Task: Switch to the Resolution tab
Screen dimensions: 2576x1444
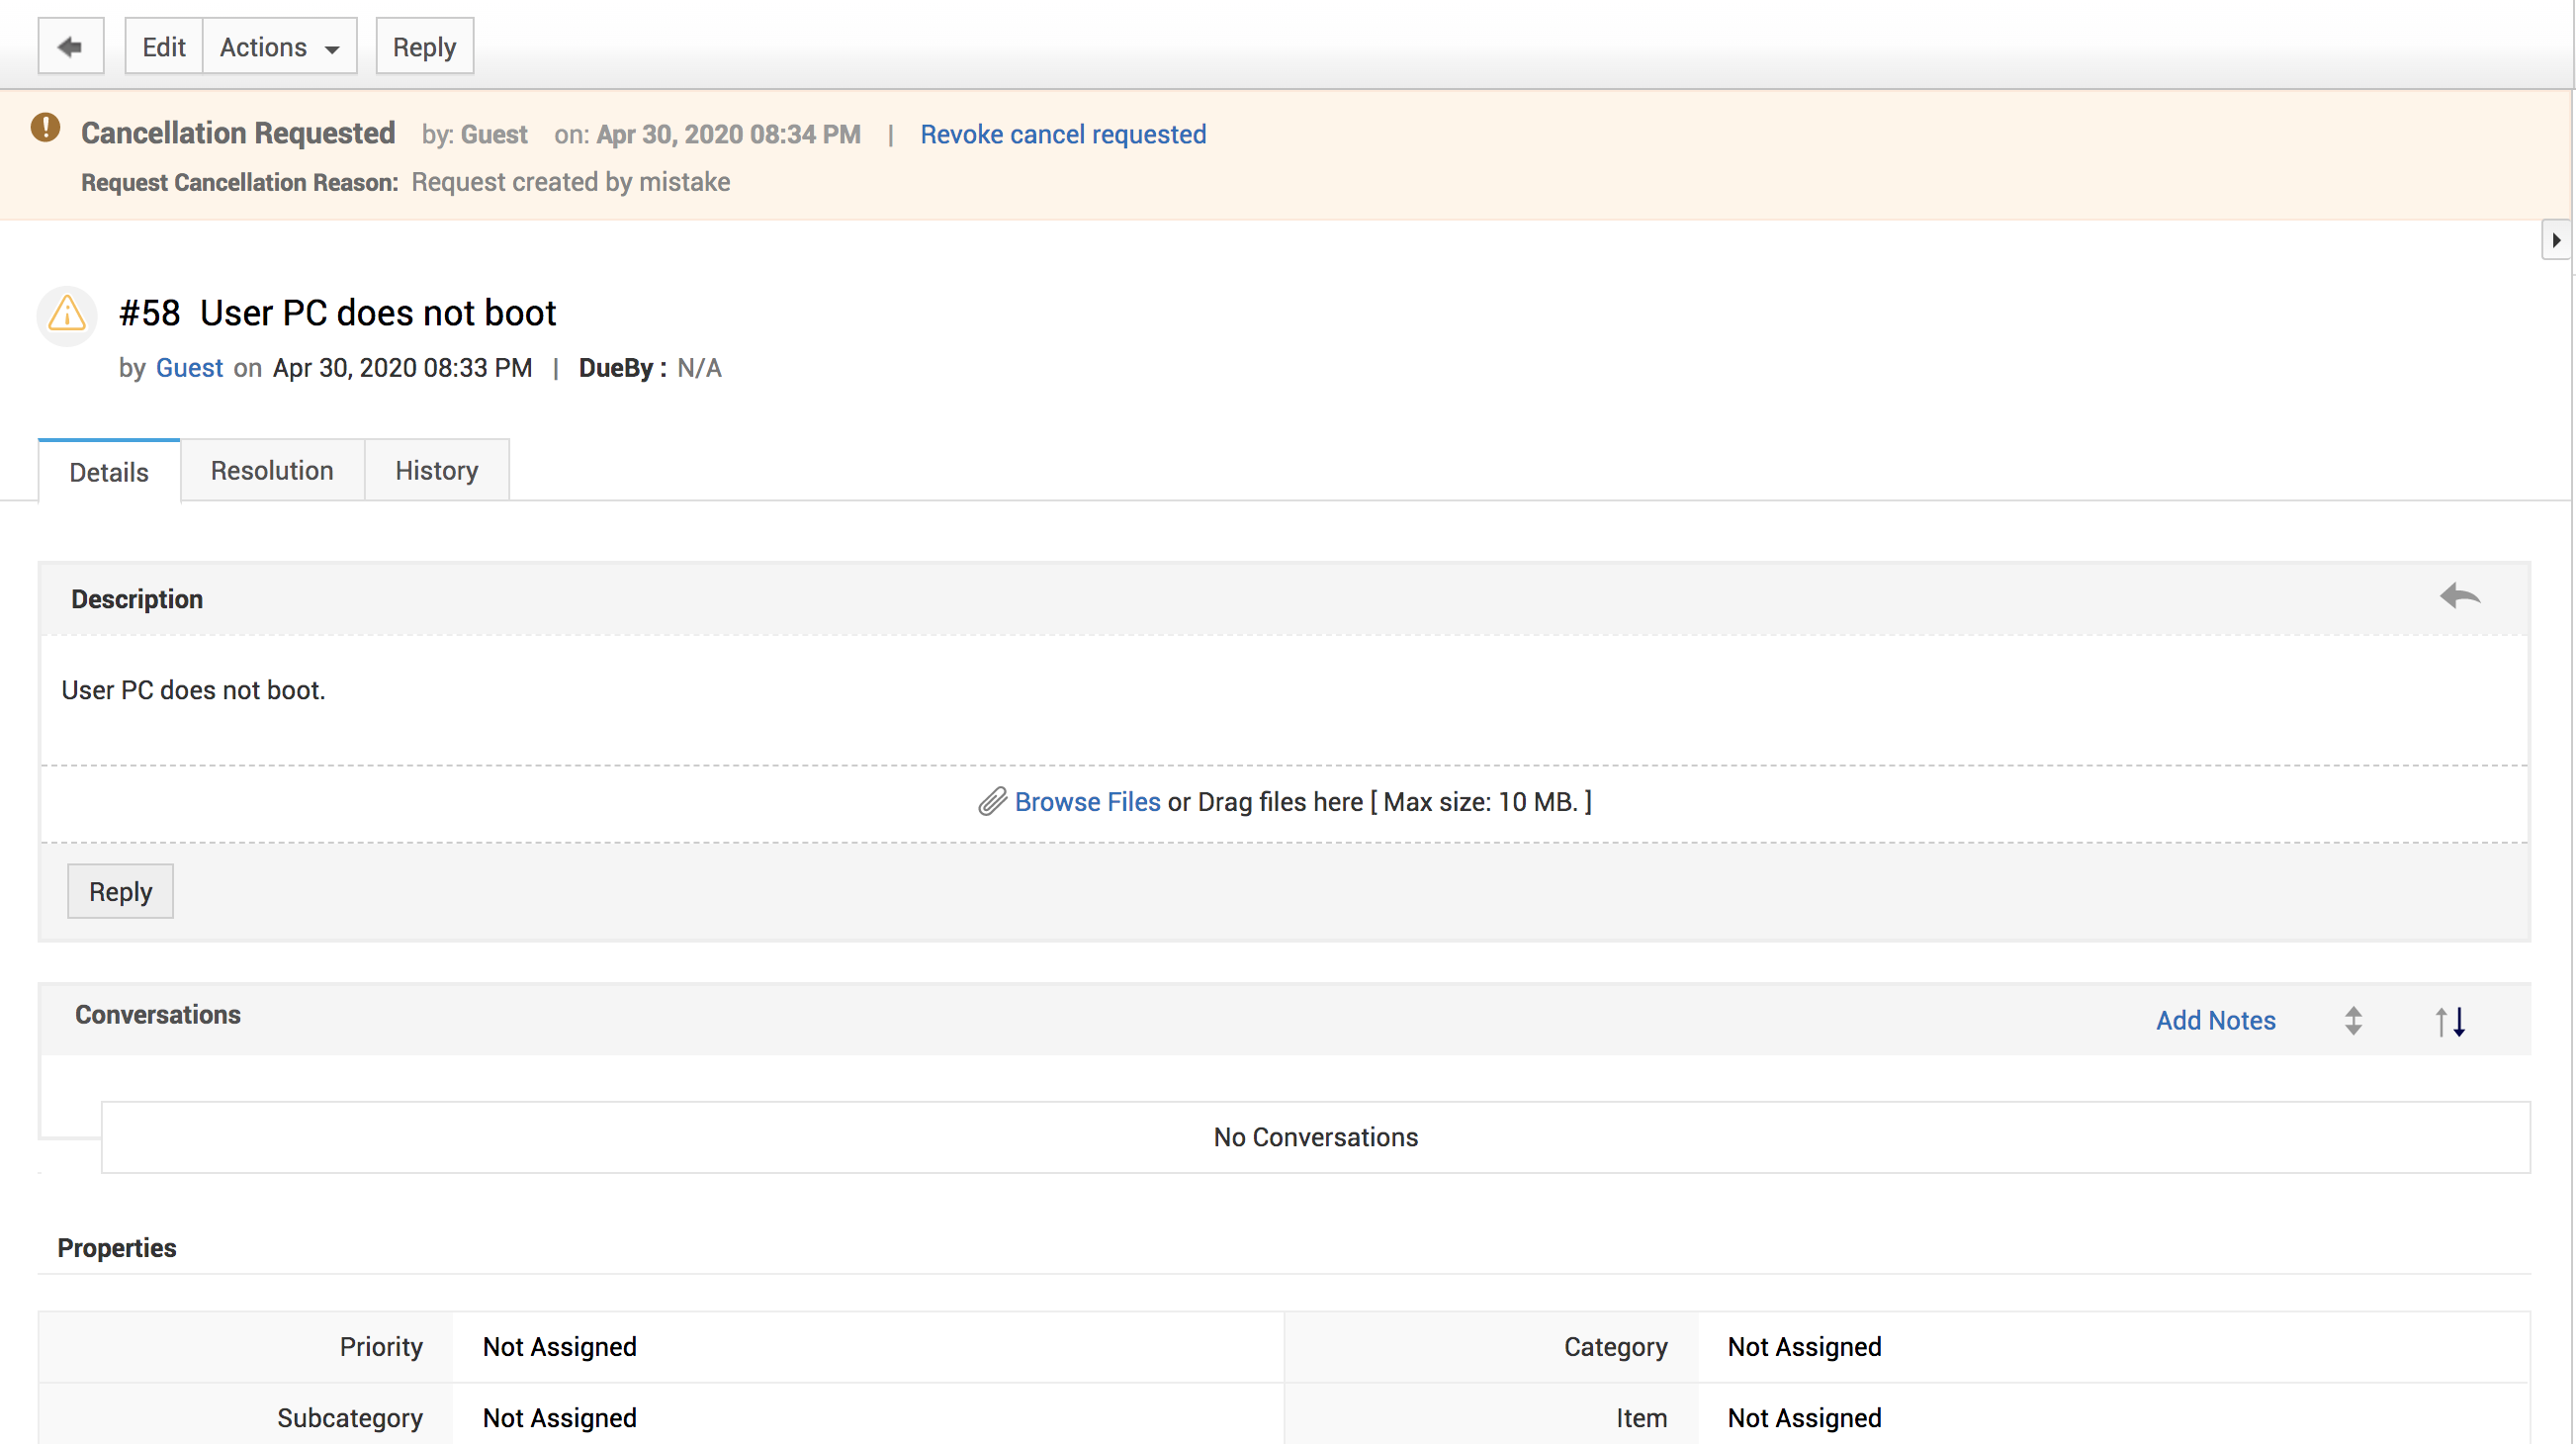Action: (272, 470)
